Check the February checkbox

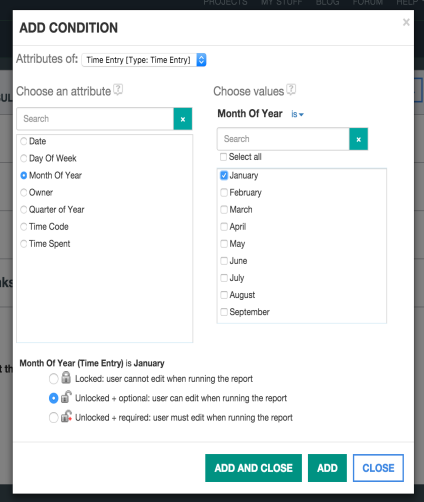pyautogui.click(x=224, y=192)
